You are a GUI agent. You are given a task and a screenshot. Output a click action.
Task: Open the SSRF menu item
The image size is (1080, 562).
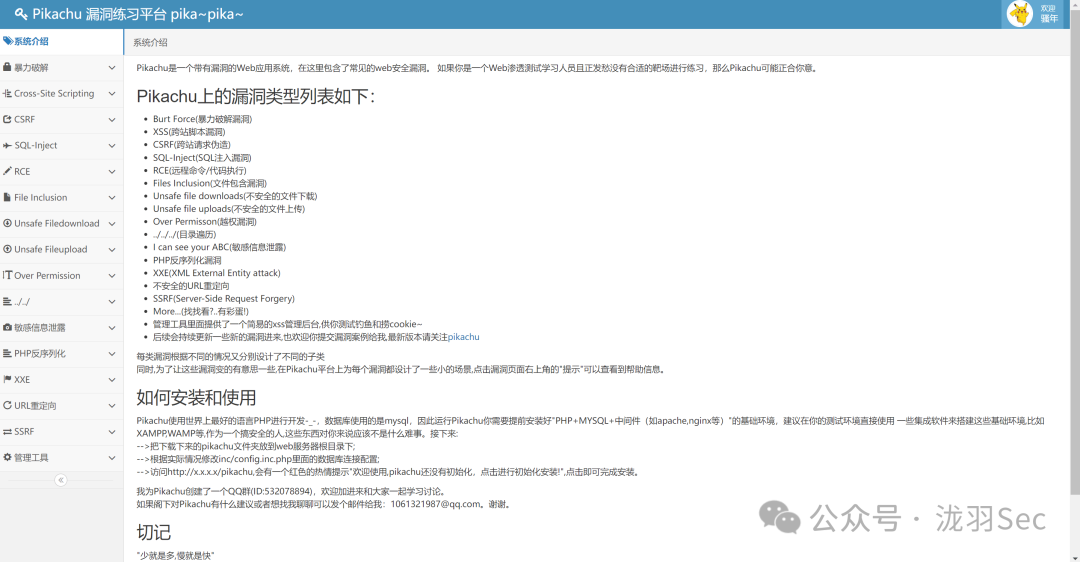point(61,431)
